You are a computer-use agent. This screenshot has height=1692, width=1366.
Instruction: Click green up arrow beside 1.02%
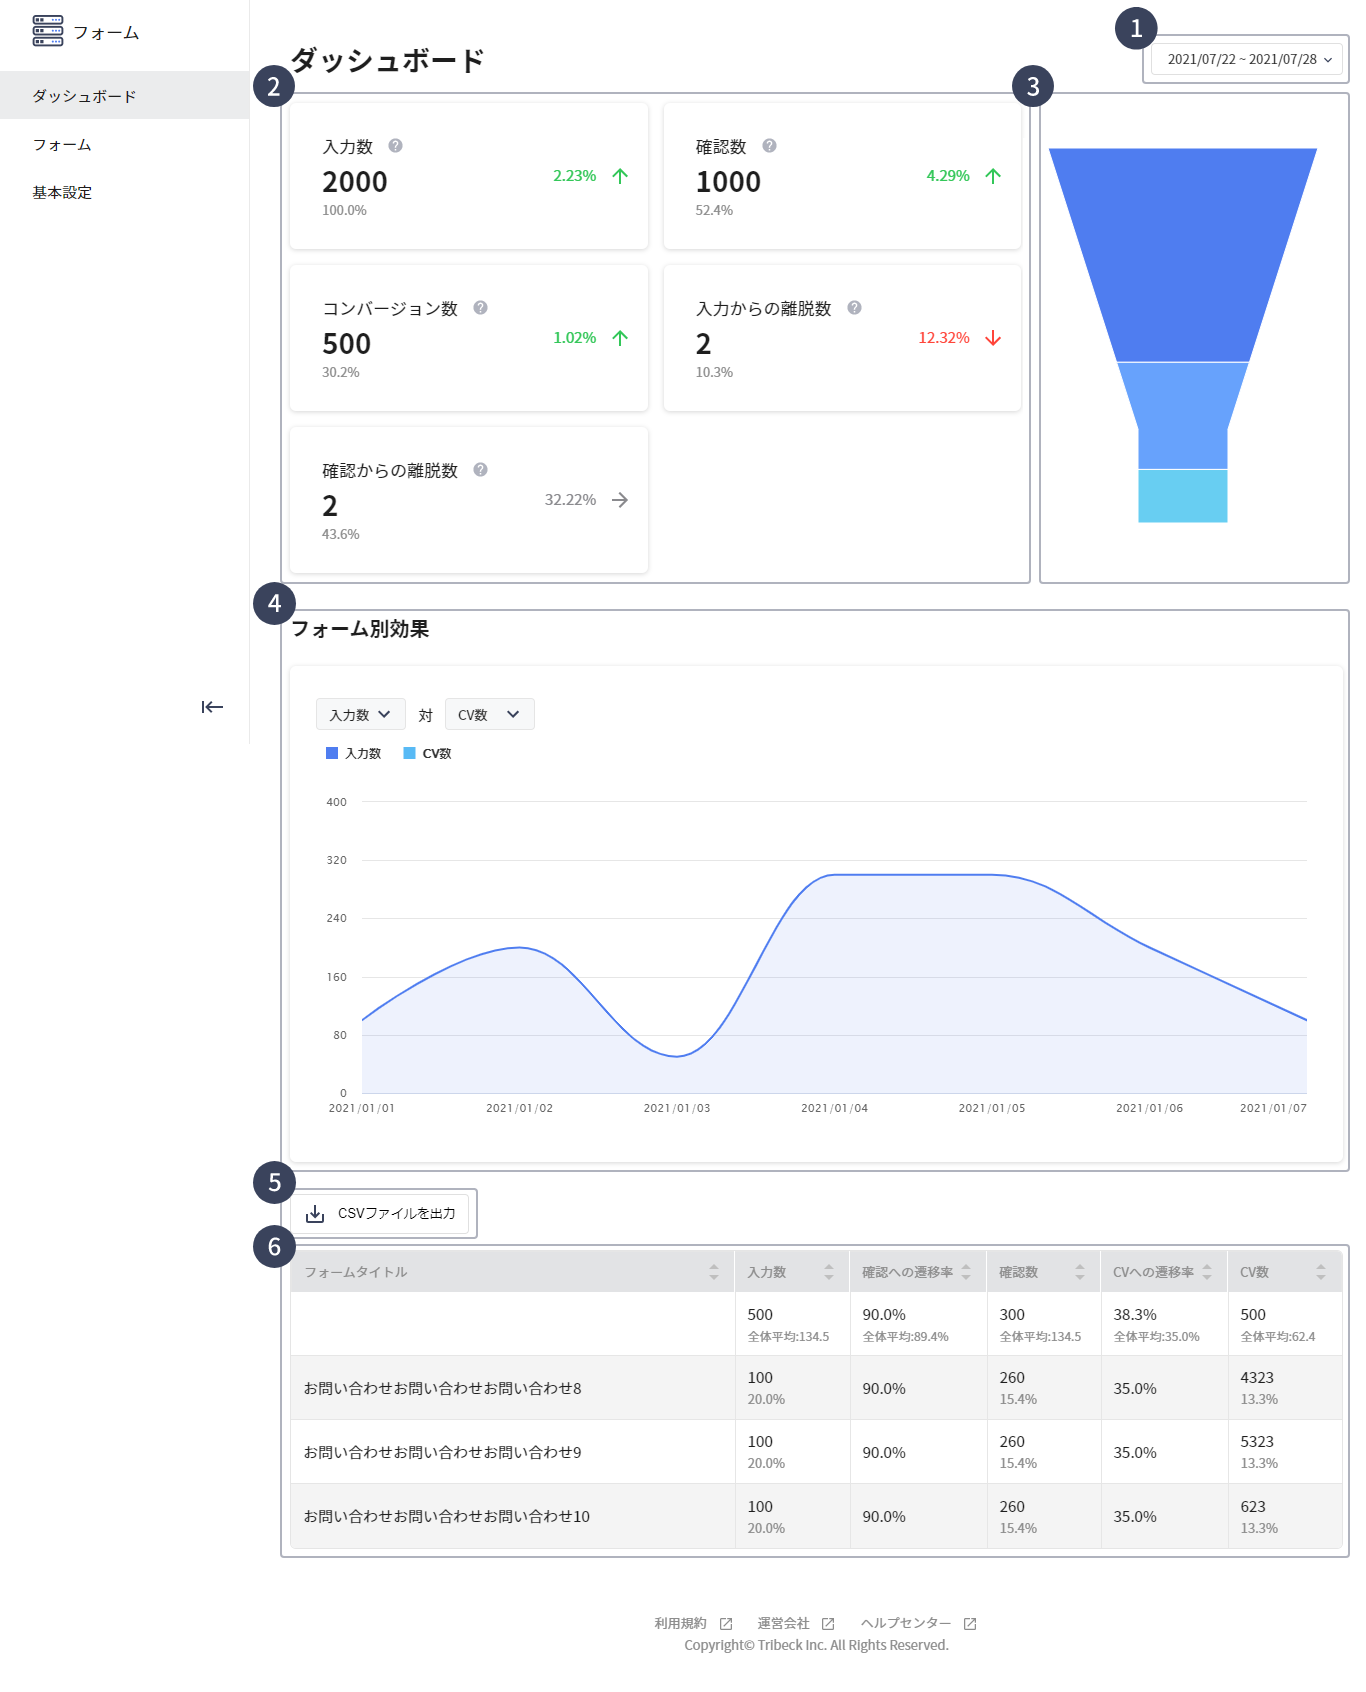(620, 338)
